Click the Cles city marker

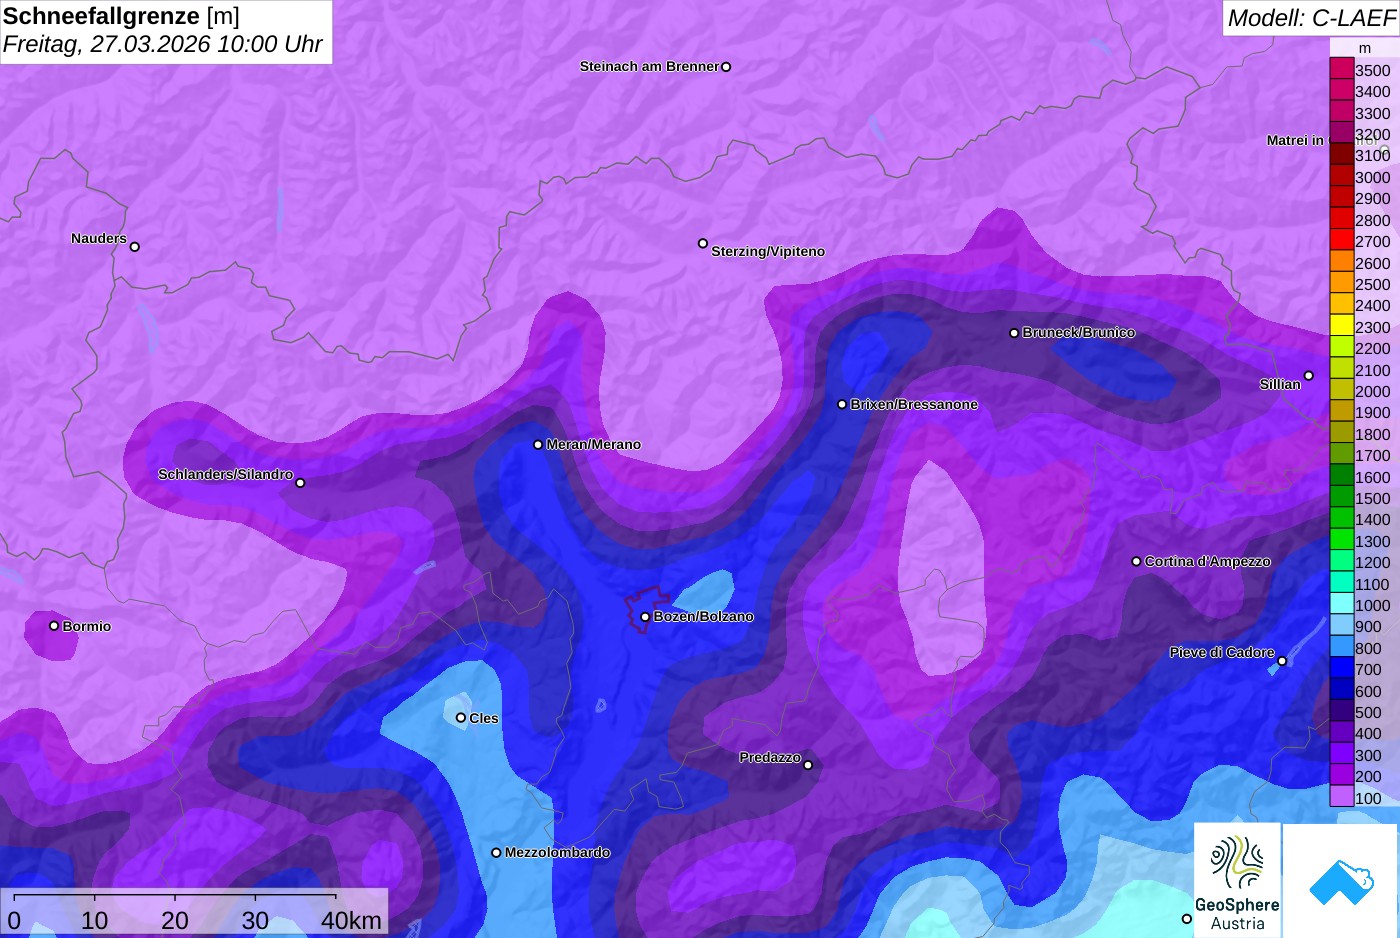[461, 718]
